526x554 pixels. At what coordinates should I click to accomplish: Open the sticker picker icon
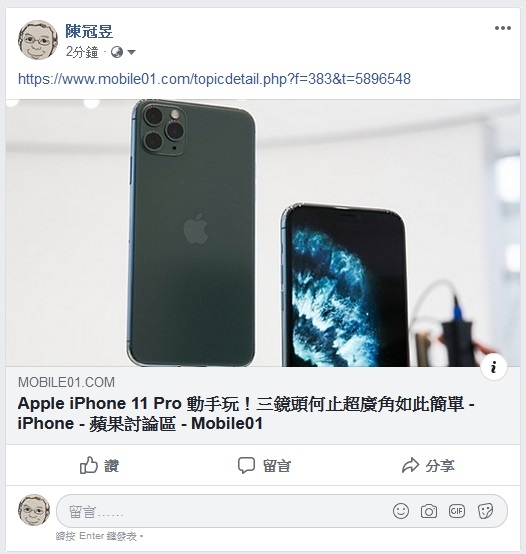pos(485,511)
